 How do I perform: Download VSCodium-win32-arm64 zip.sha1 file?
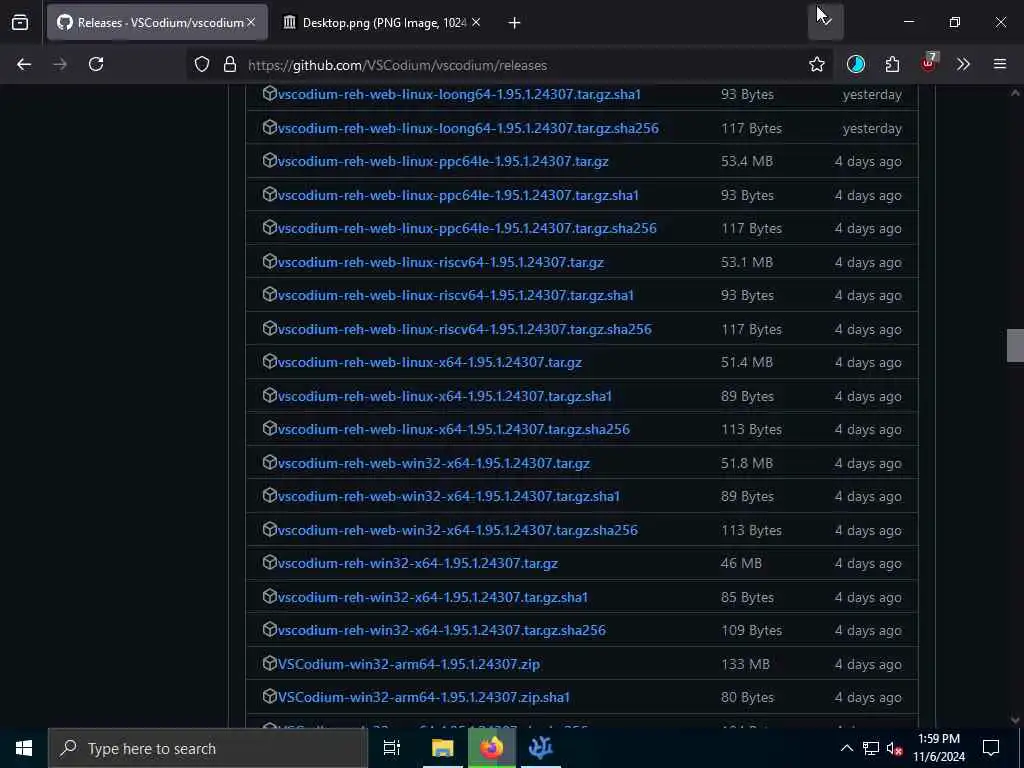[x=424, y=697]
